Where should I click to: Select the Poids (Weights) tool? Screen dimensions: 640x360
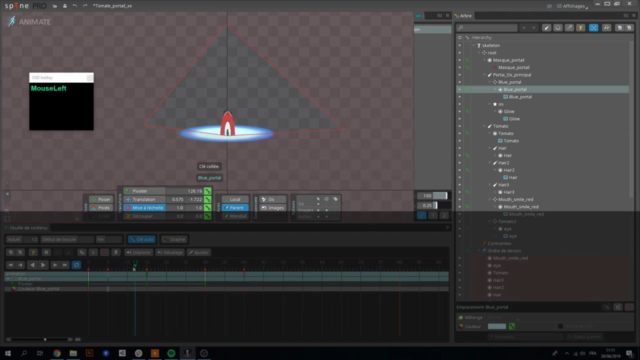[101, 208]
